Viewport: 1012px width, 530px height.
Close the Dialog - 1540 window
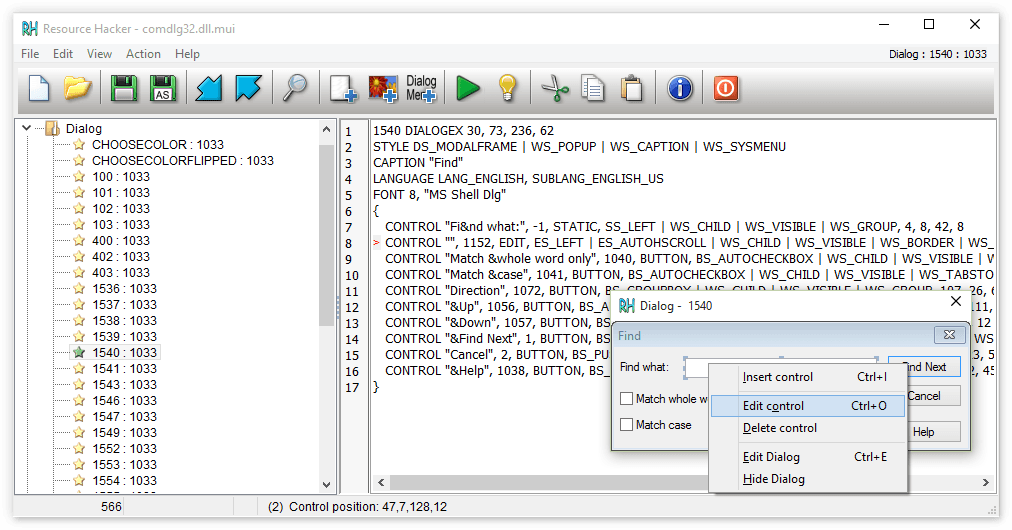pos(956,302)
